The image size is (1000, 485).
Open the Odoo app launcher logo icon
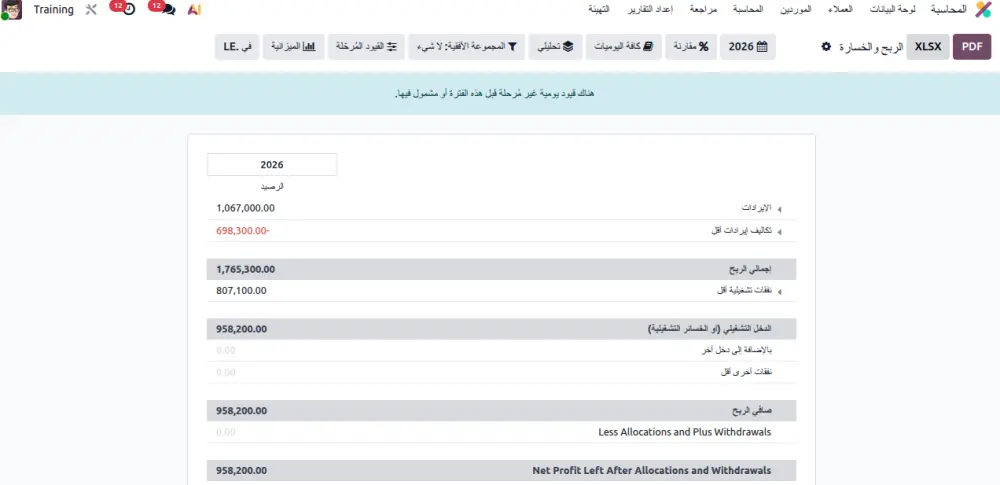(x=983, y=10)
